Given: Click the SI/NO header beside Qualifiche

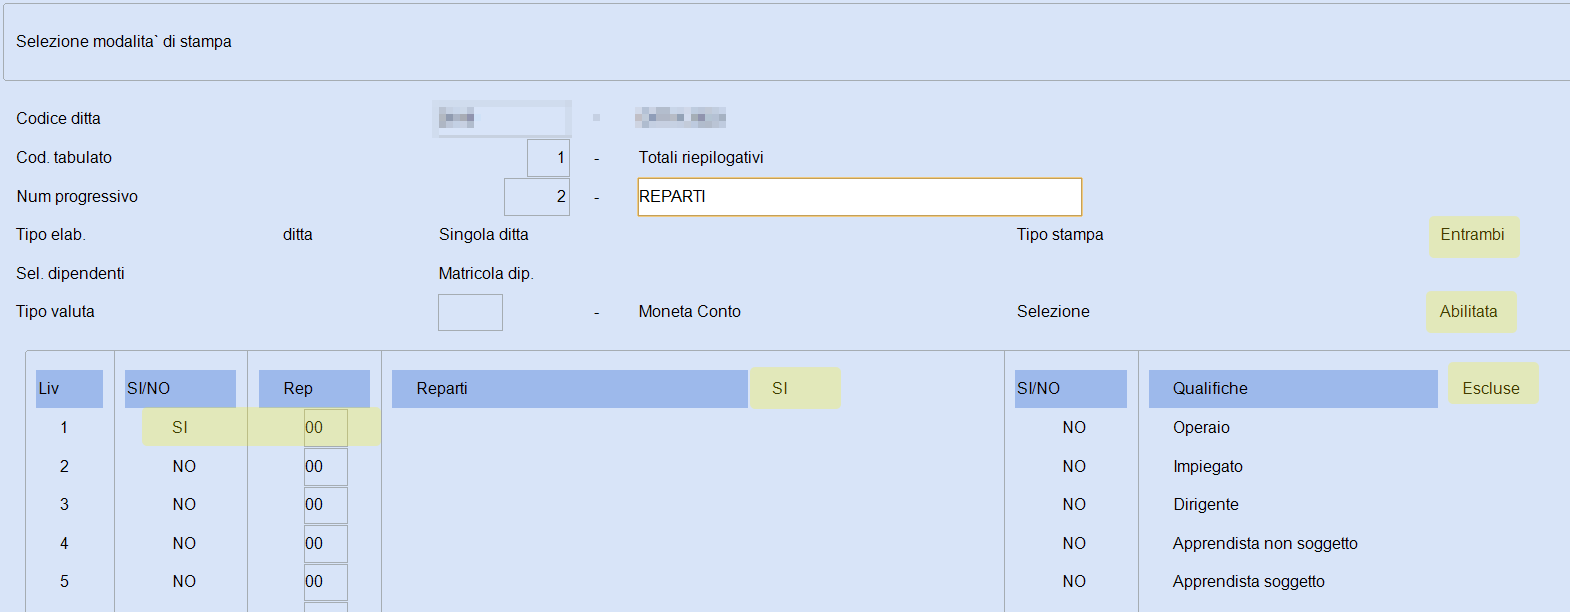Looking at the screenshot, I should point(1071,389).
